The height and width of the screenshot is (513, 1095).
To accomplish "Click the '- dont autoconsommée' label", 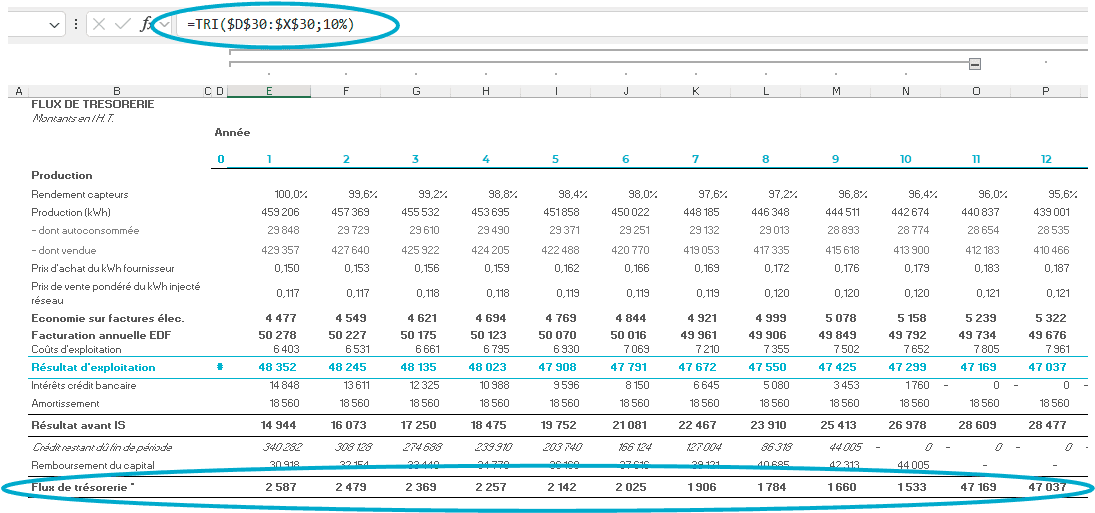I will pyautogui.click(x=85, y=230).
